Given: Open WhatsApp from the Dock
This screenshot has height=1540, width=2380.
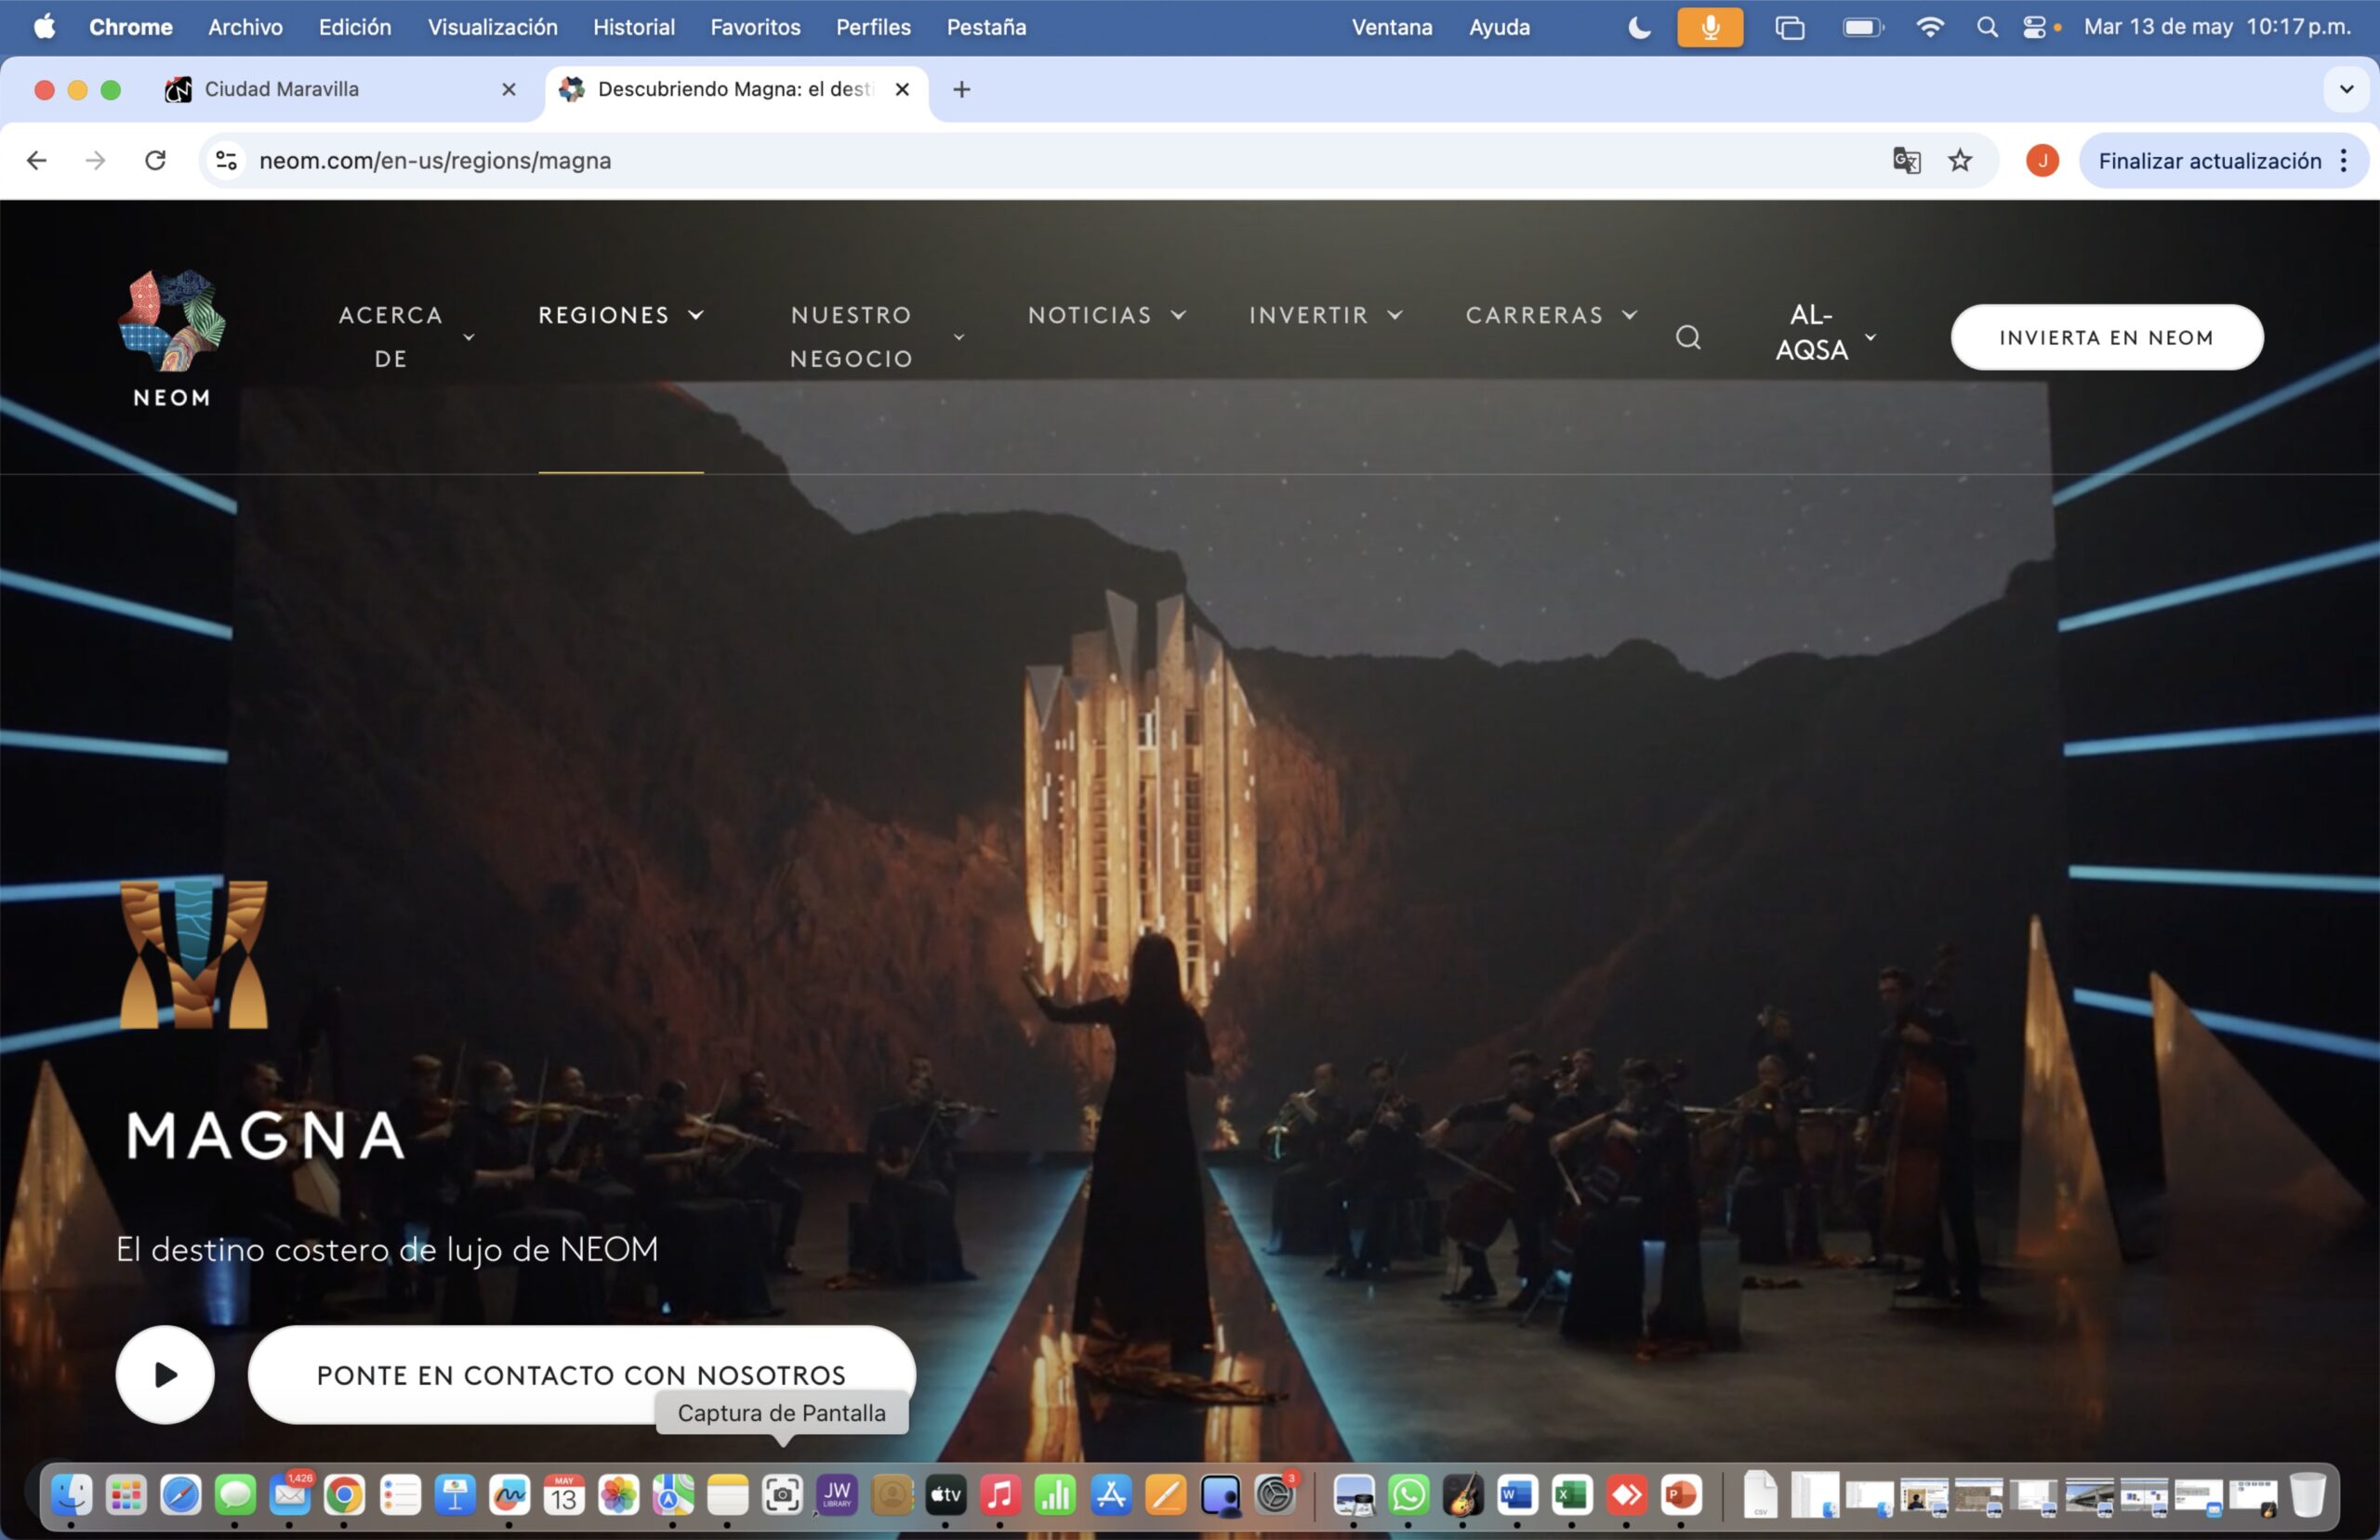Looking at the screenshot, I should click(1408, 1495).
